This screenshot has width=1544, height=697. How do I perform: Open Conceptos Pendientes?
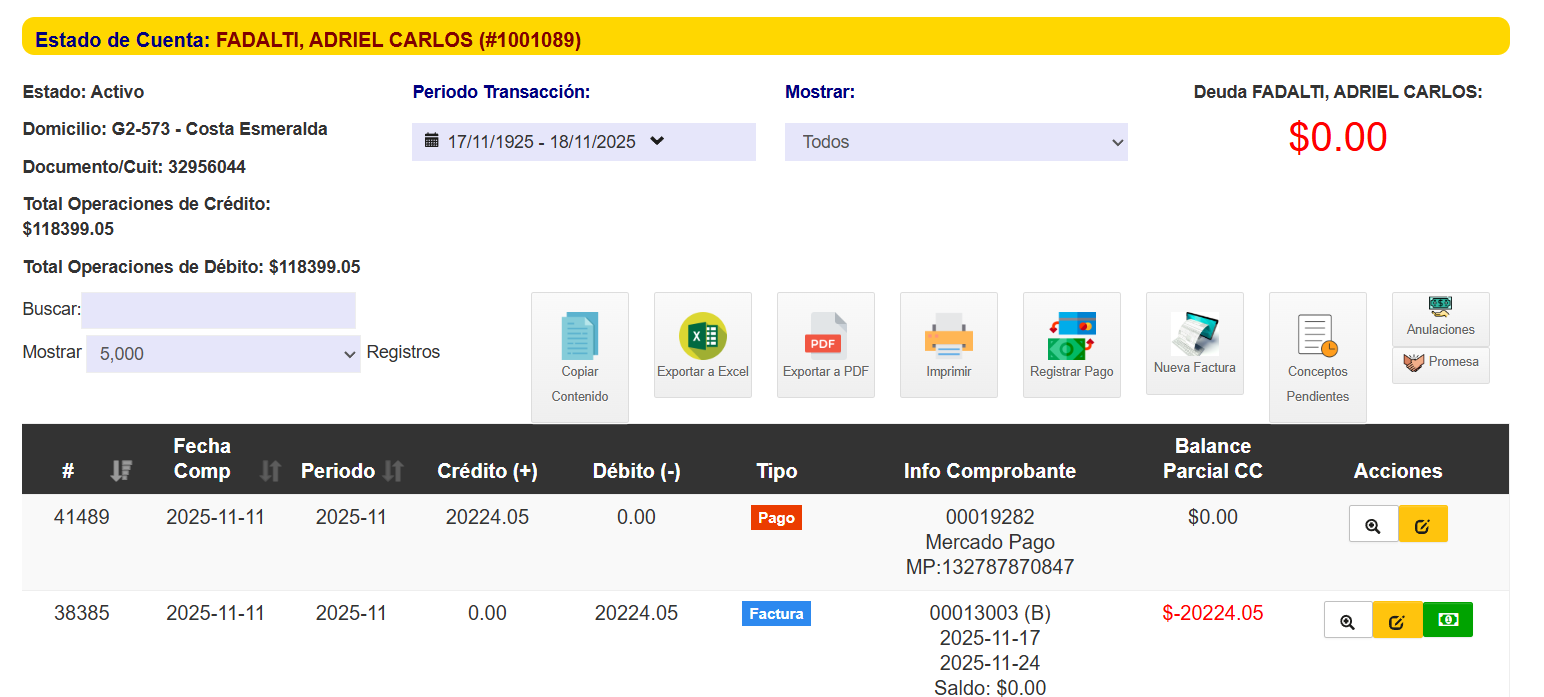point(1318,357)
